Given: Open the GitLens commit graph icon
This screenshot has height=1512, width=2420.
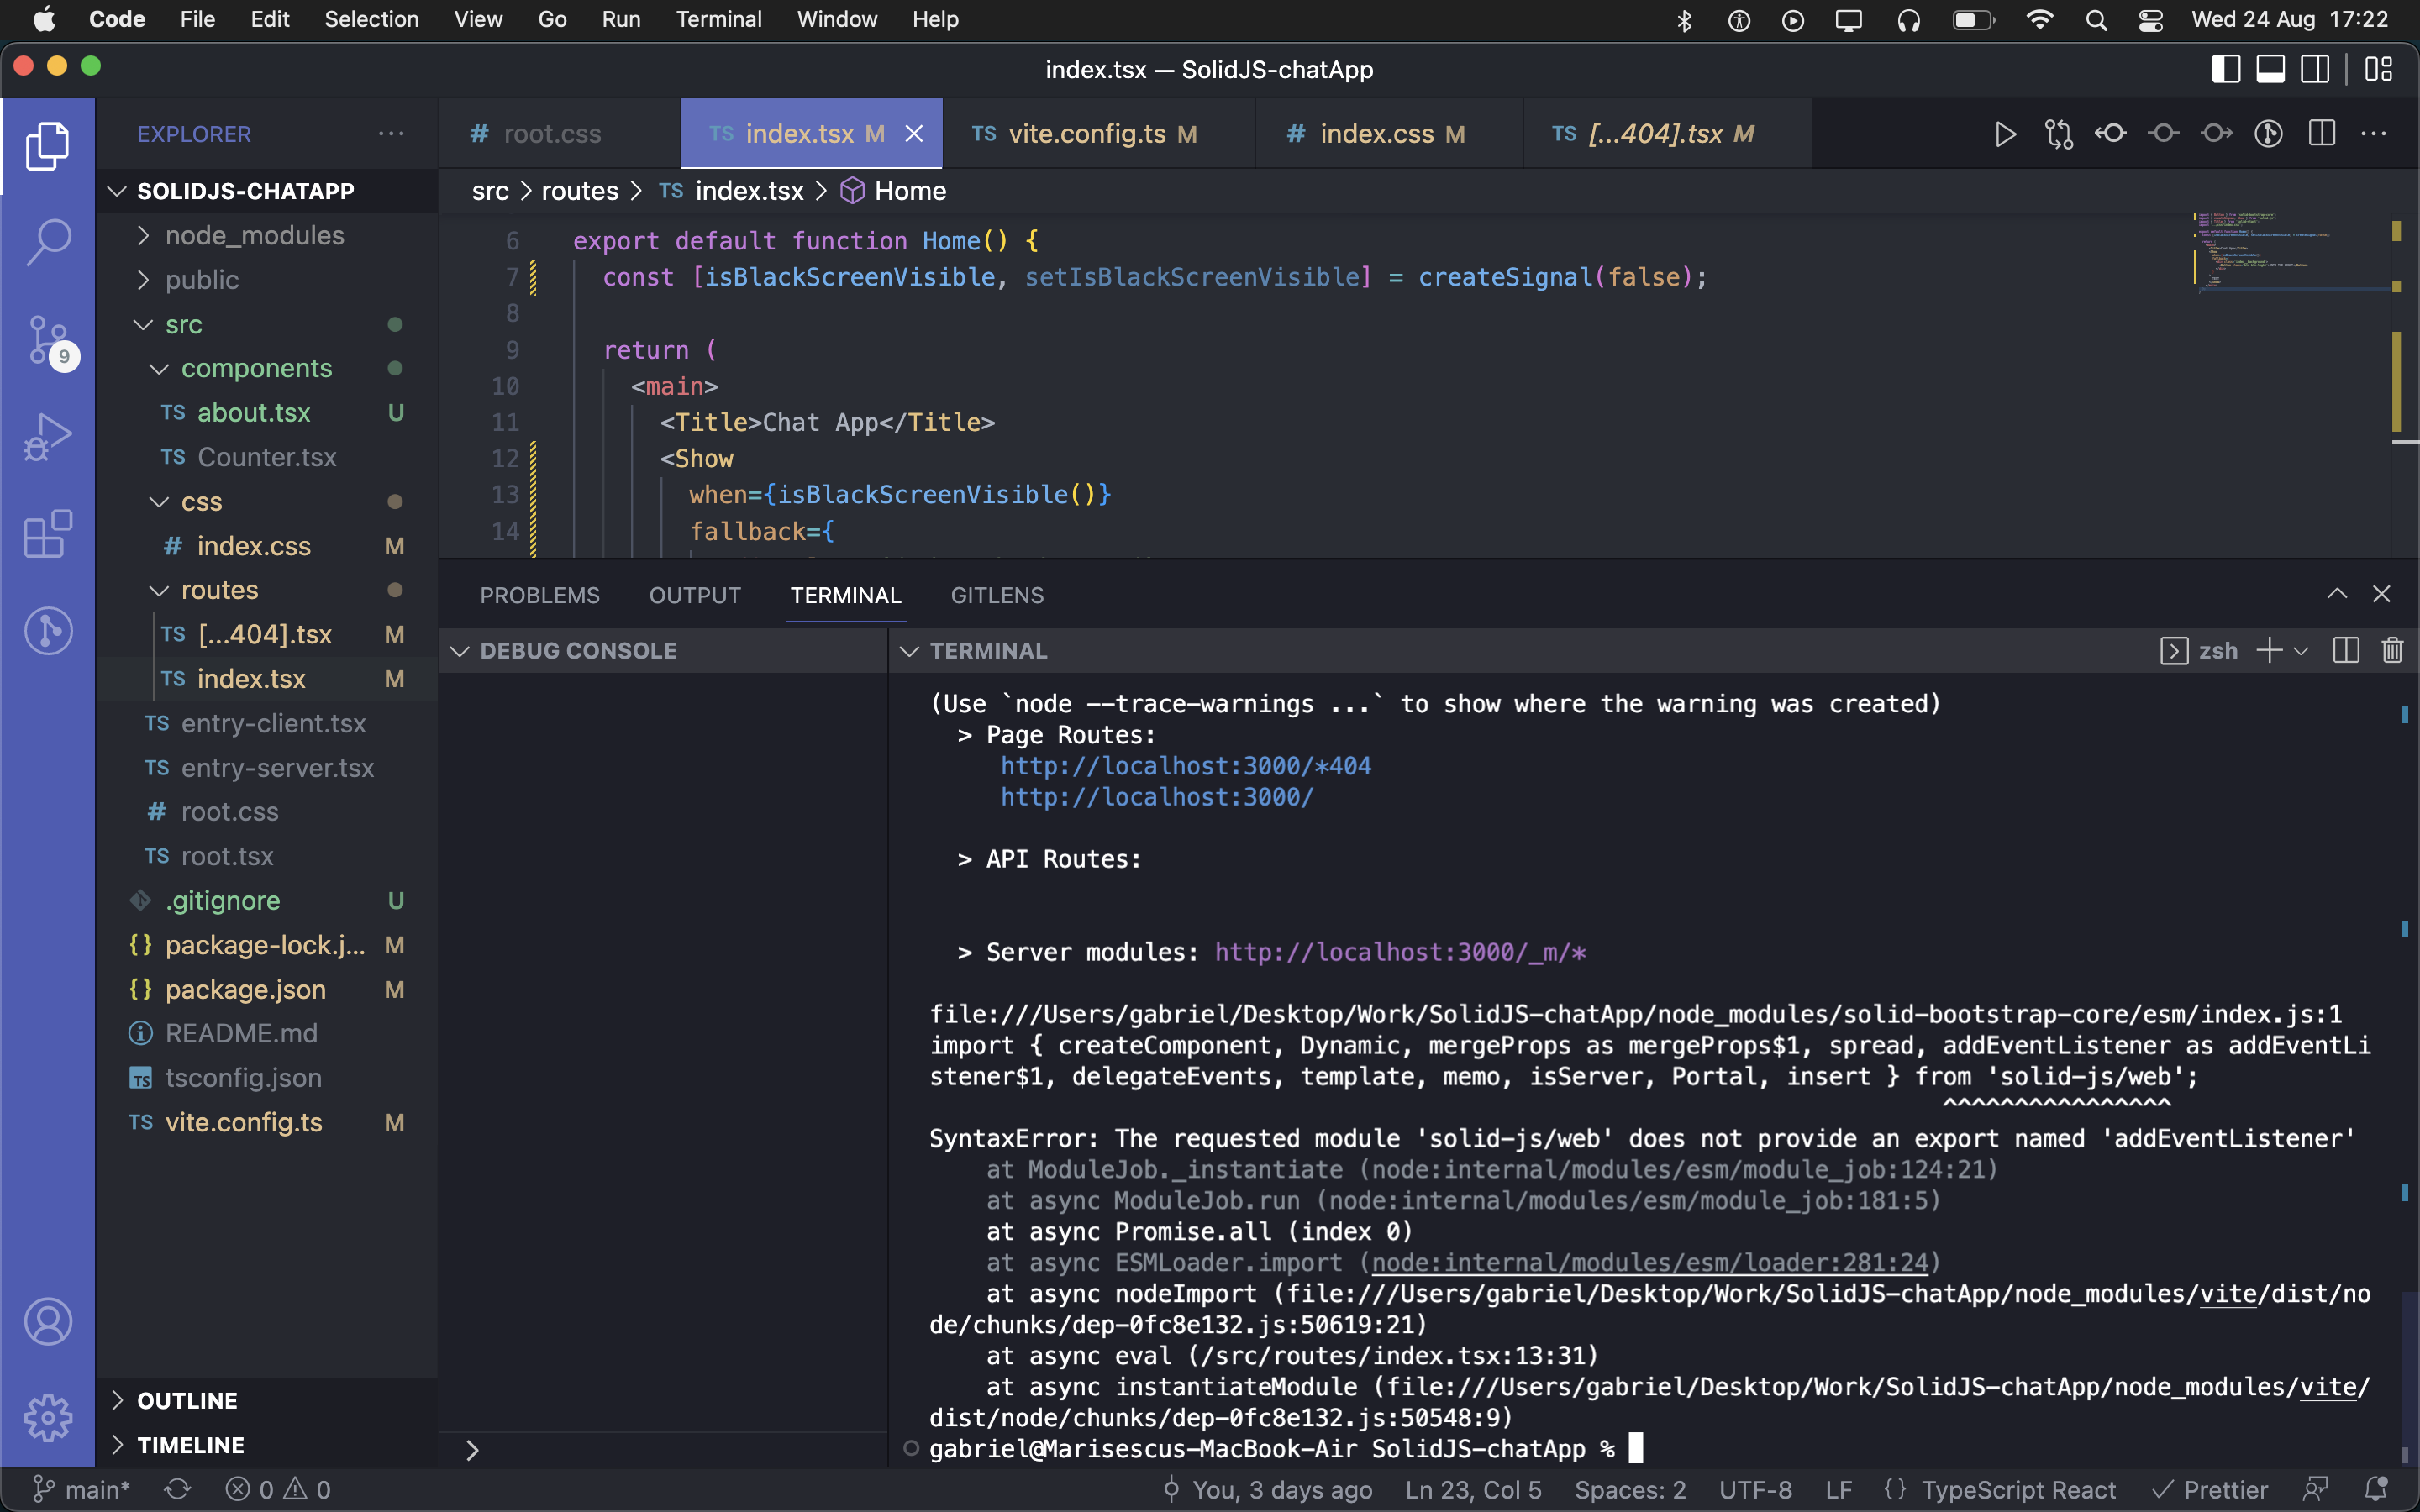Looking at the screenshot, I should 2268,133.
